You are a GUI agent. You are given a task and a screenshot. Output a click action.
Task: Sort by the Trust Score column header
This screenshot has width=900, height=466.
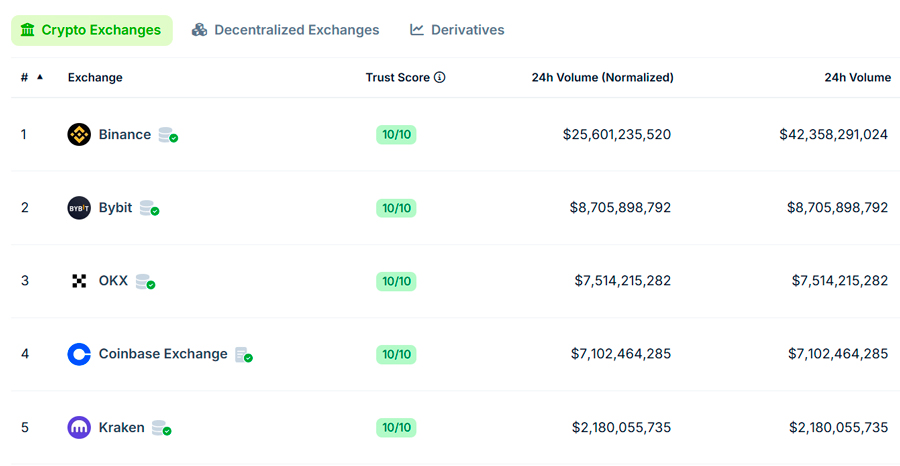[x=398, y=77]
